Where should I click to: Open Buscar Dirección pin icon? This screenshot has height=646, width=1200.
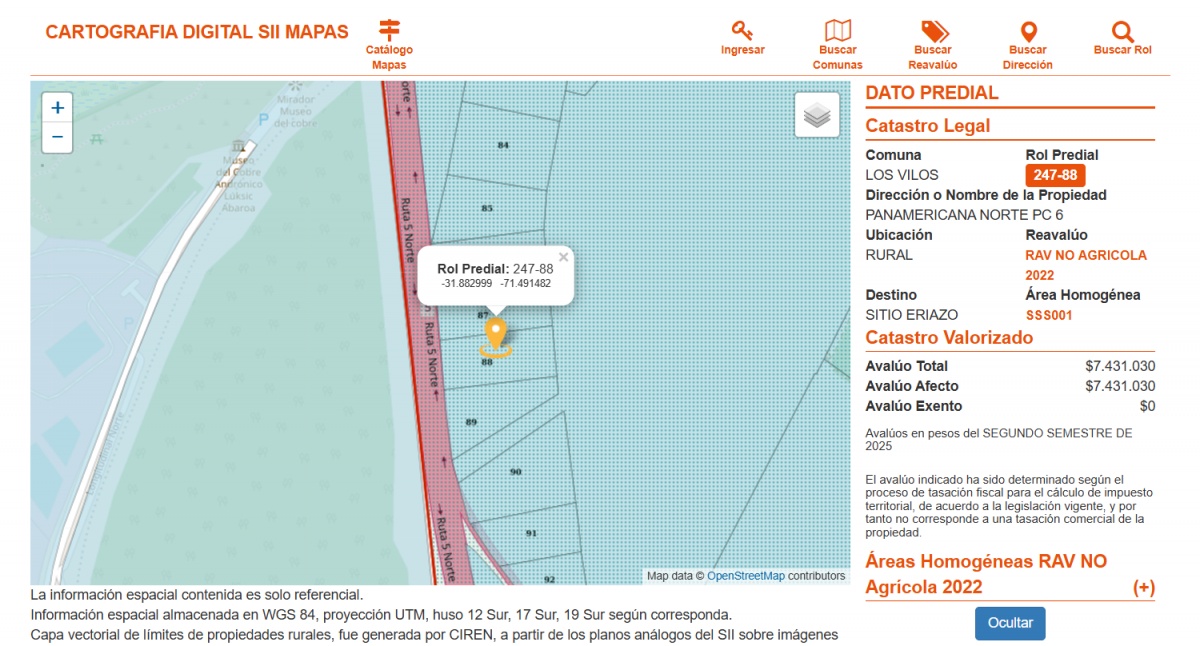coord(1027,30)
